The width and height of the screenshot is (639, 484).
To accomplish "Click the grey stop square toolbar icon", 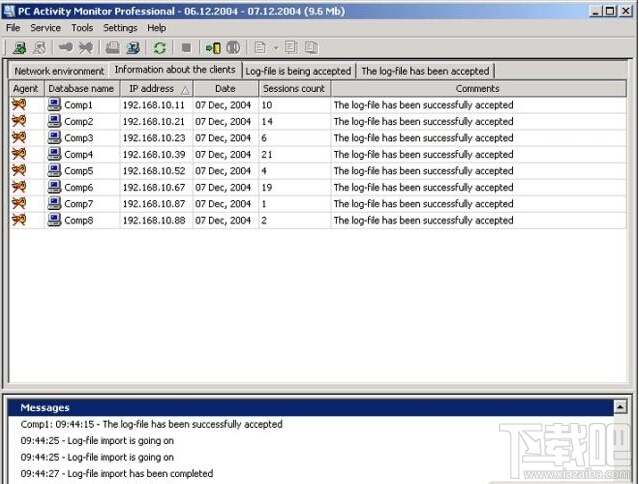I will (186, 48).
